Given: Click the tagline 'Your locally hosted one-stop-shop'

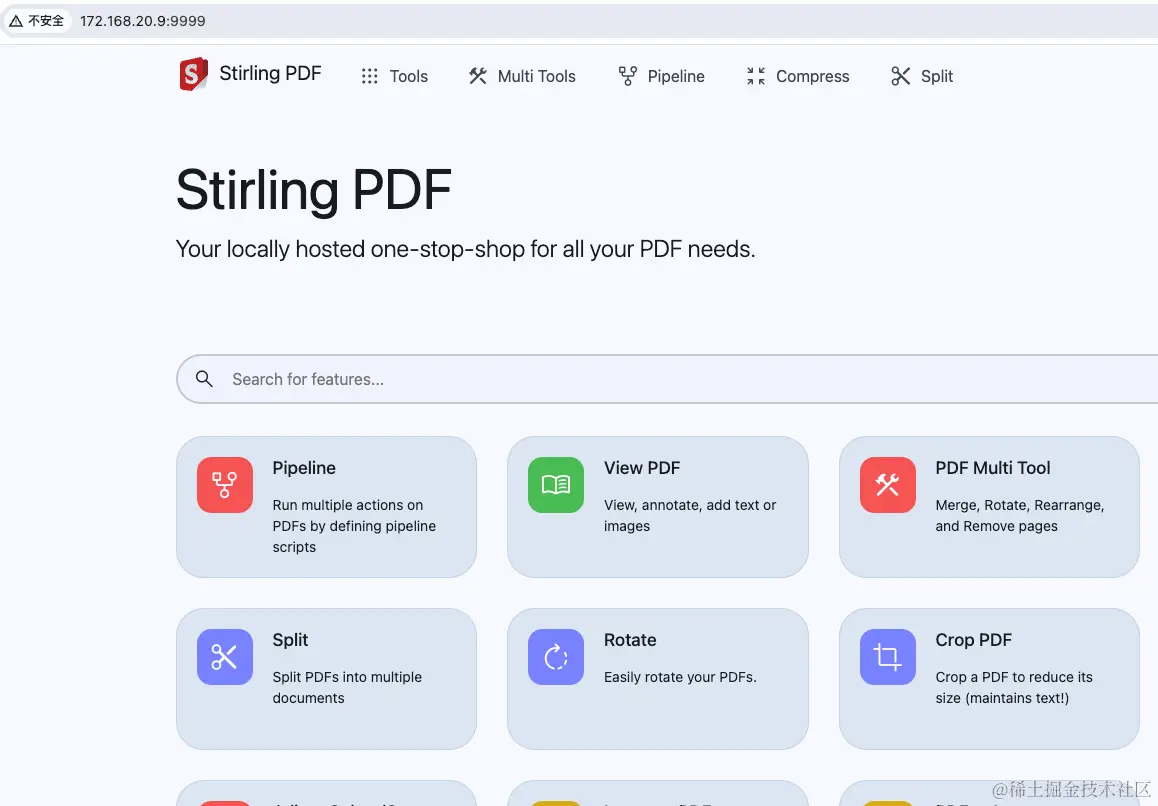Looking at the screenshot, I should (350, 249).
